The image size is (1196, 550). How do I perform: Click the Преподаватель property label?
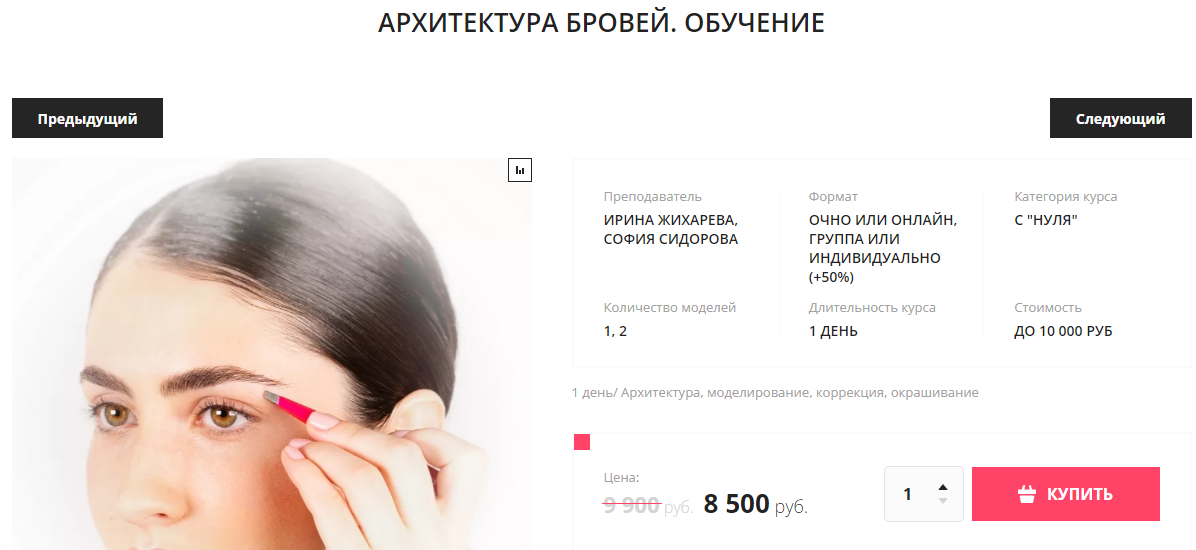[x=652, y=197]
